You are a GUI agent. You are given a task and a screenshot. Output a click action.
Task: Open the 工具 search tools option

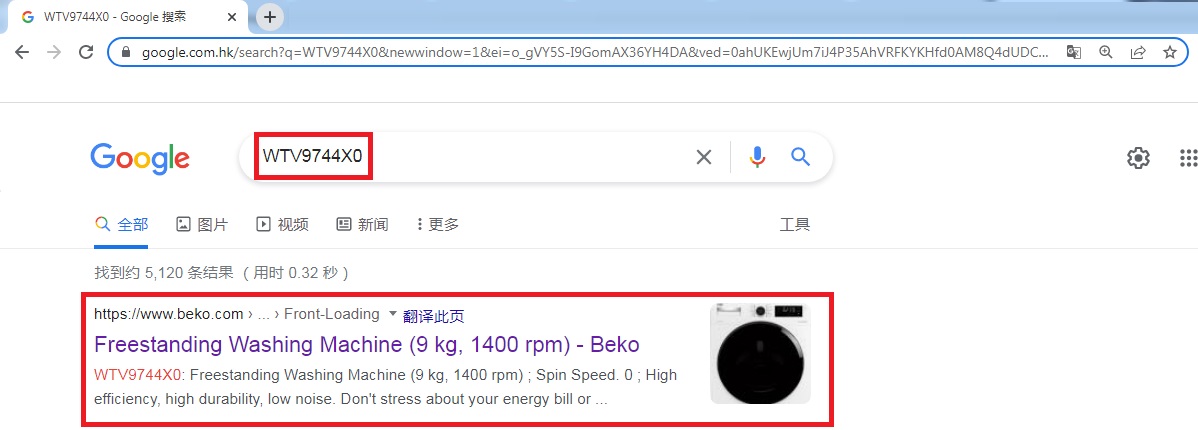tap(794, 224)
